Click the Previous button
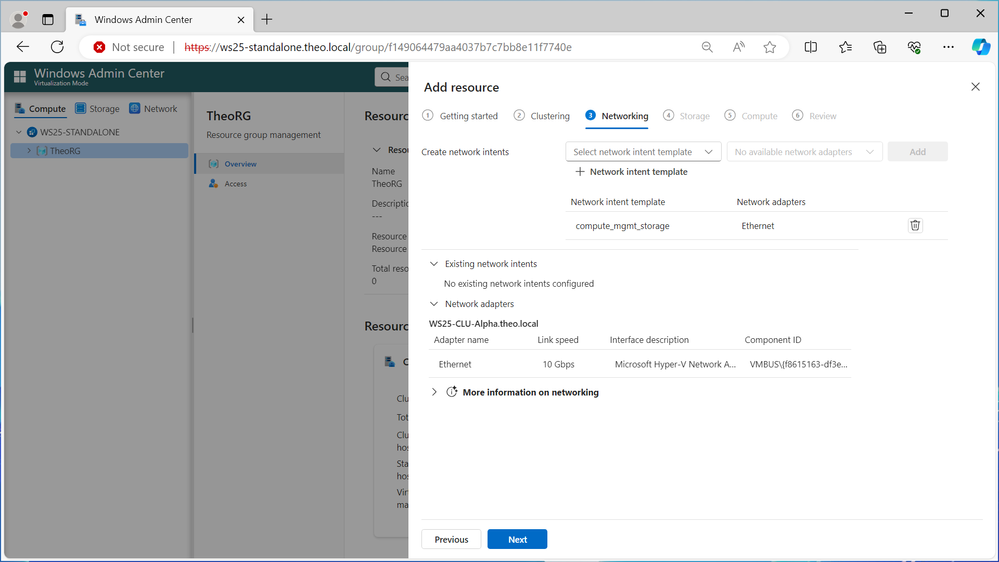 (x=451, y=539)
